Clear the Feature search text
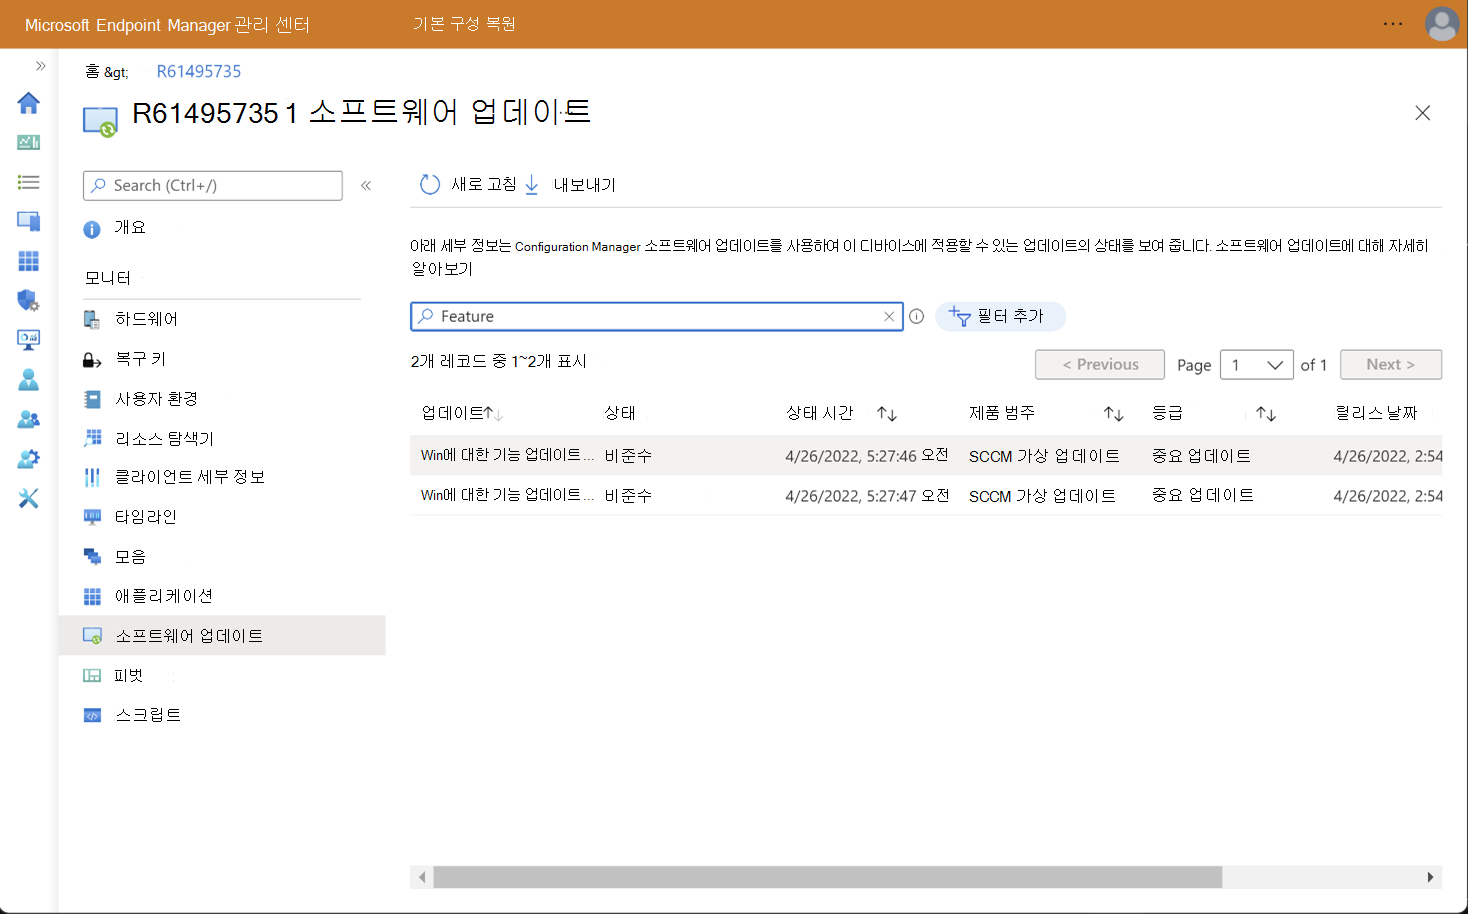Screen dimensions: 1468x914 [889, 316]
